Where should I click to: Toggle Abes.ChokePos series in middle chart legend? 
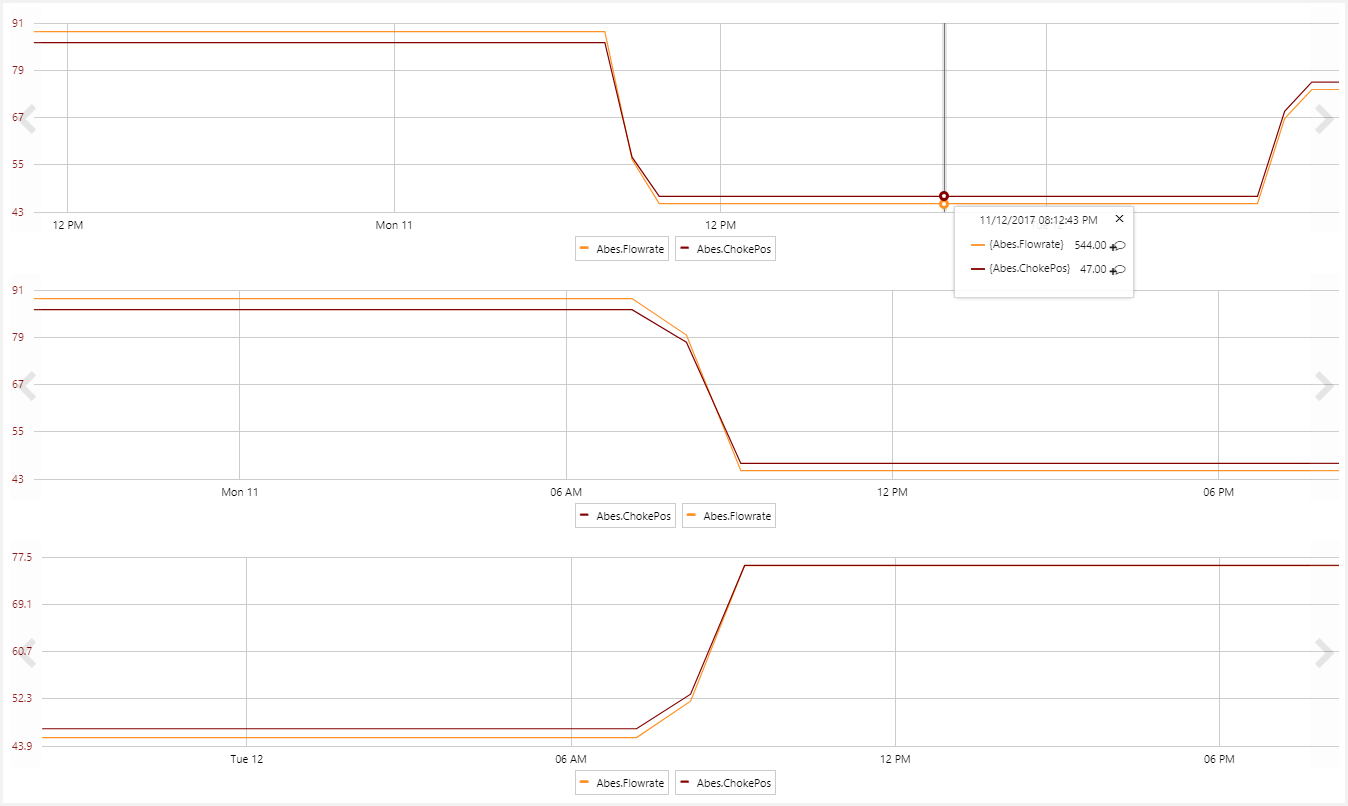(625, 516)
